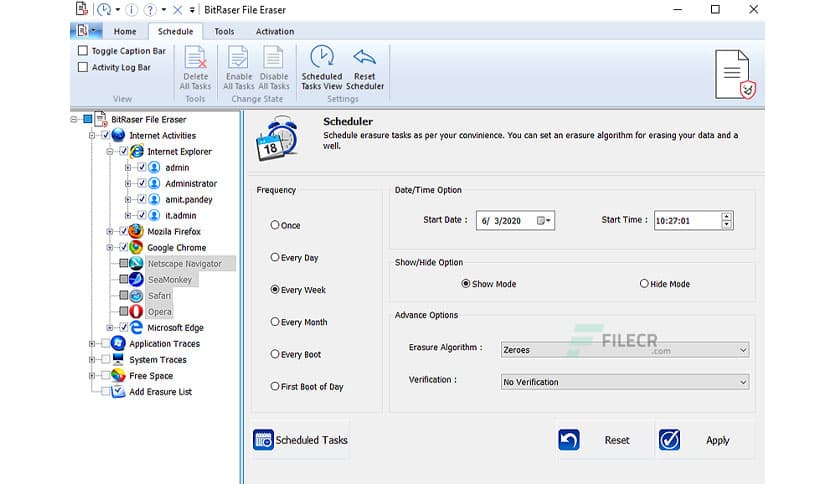Image resolution: width=836 pixels, height=484 pixels.
Task: Expand the Google Chrome tree node
Action: click(110, 247)
